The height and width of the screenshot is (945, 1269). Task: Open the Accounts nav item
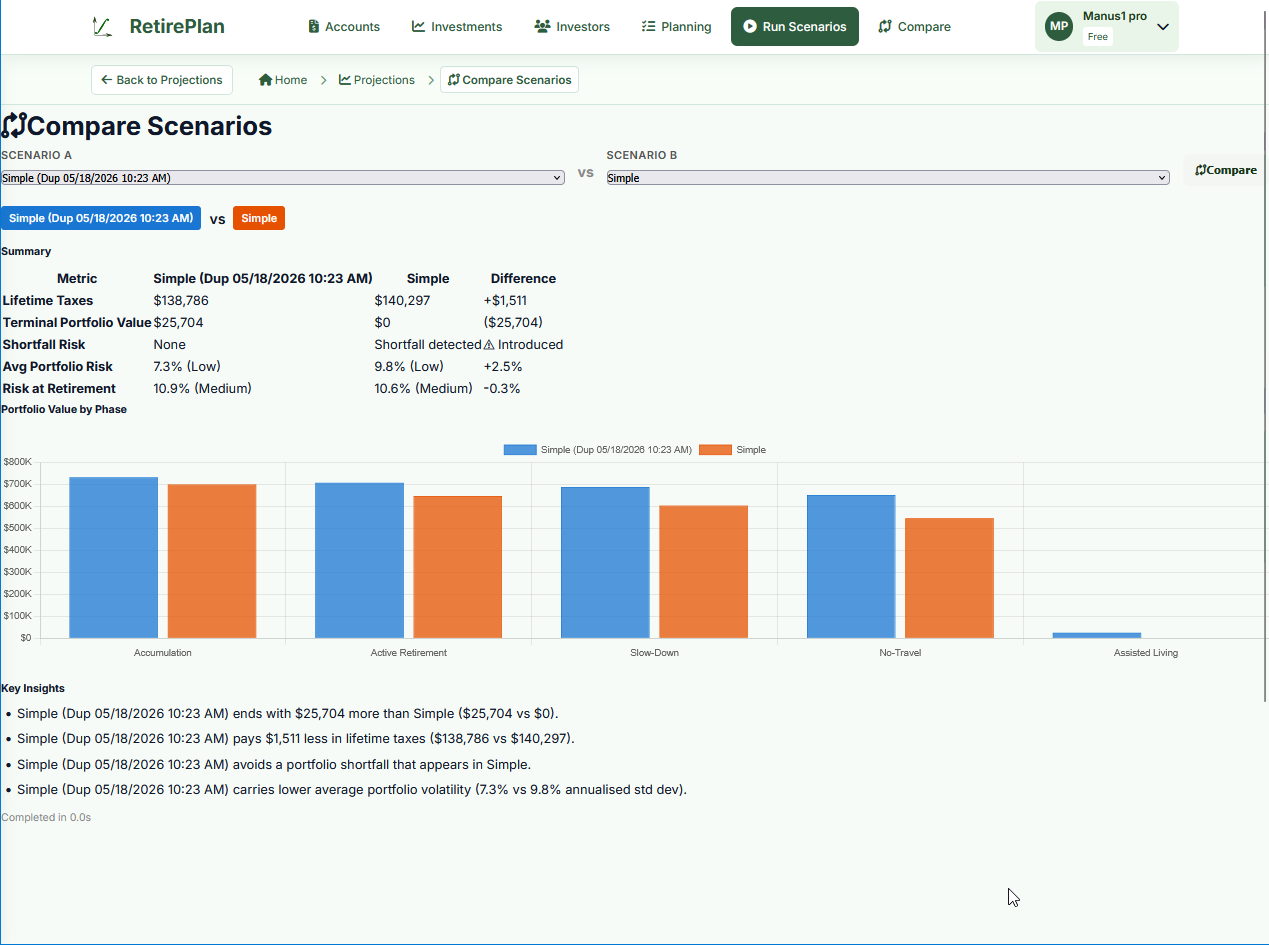pyautogui.click(x=344, y=27)
